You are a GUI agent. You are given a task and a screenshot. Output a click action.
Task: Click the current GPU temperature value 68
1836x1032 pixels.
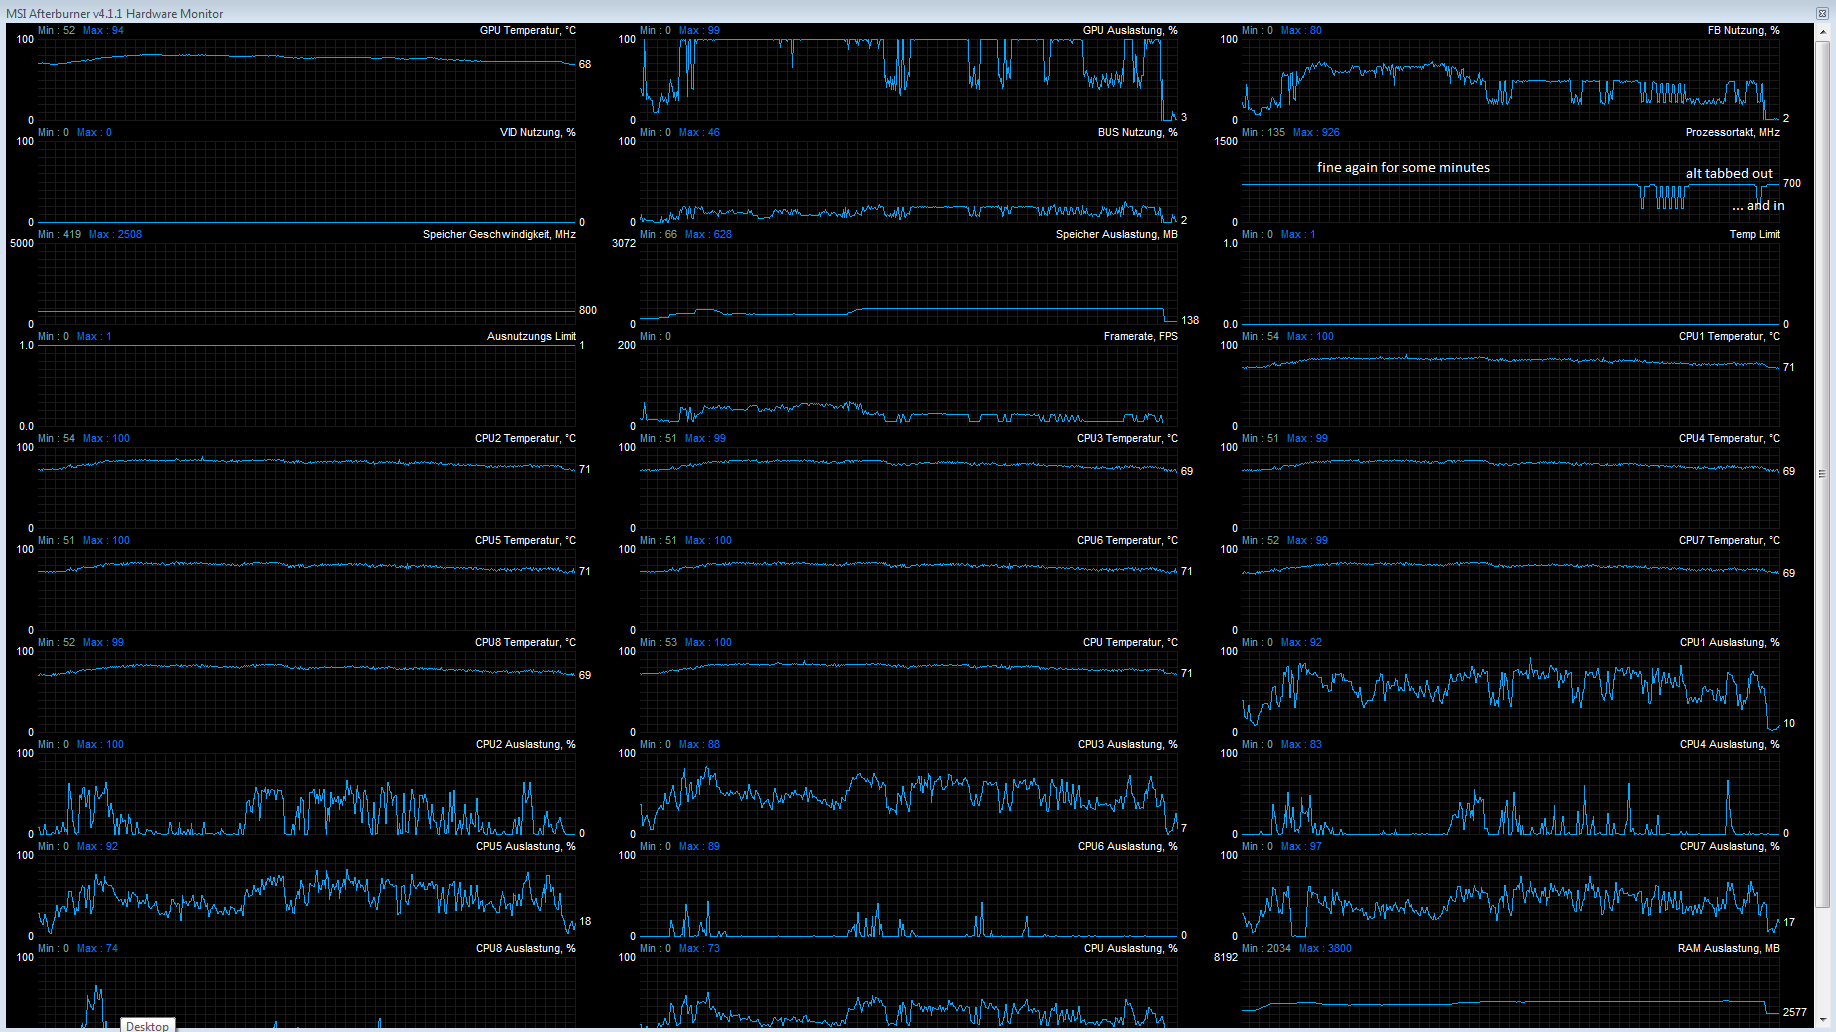coord(585,65)
